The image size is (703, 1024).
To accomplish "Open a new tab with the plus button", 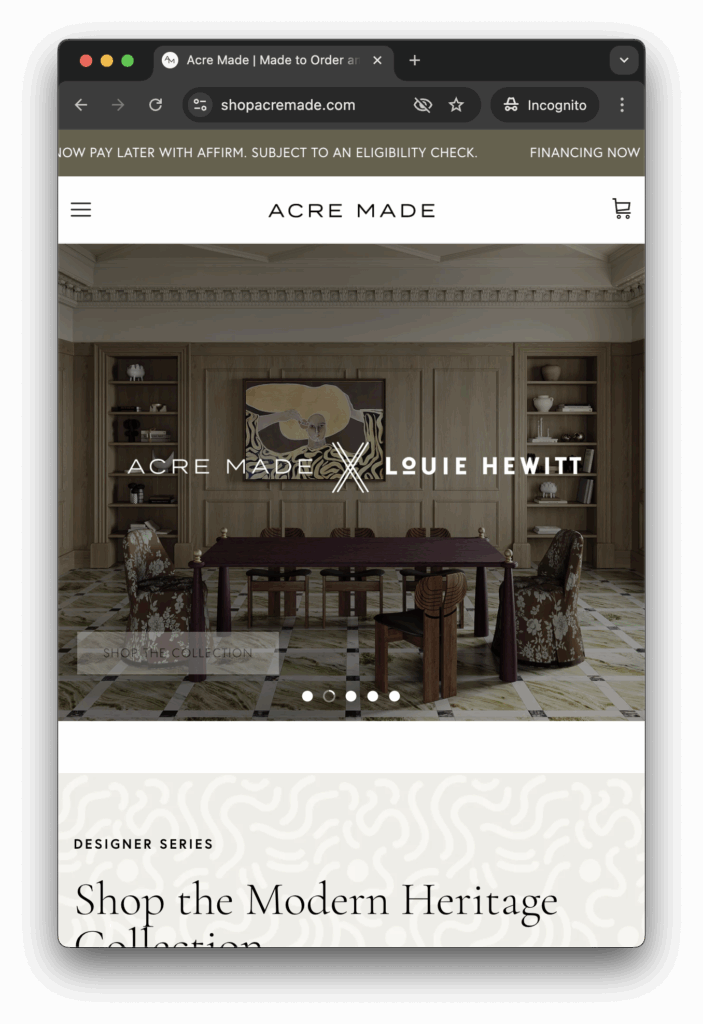I will 415,60.
